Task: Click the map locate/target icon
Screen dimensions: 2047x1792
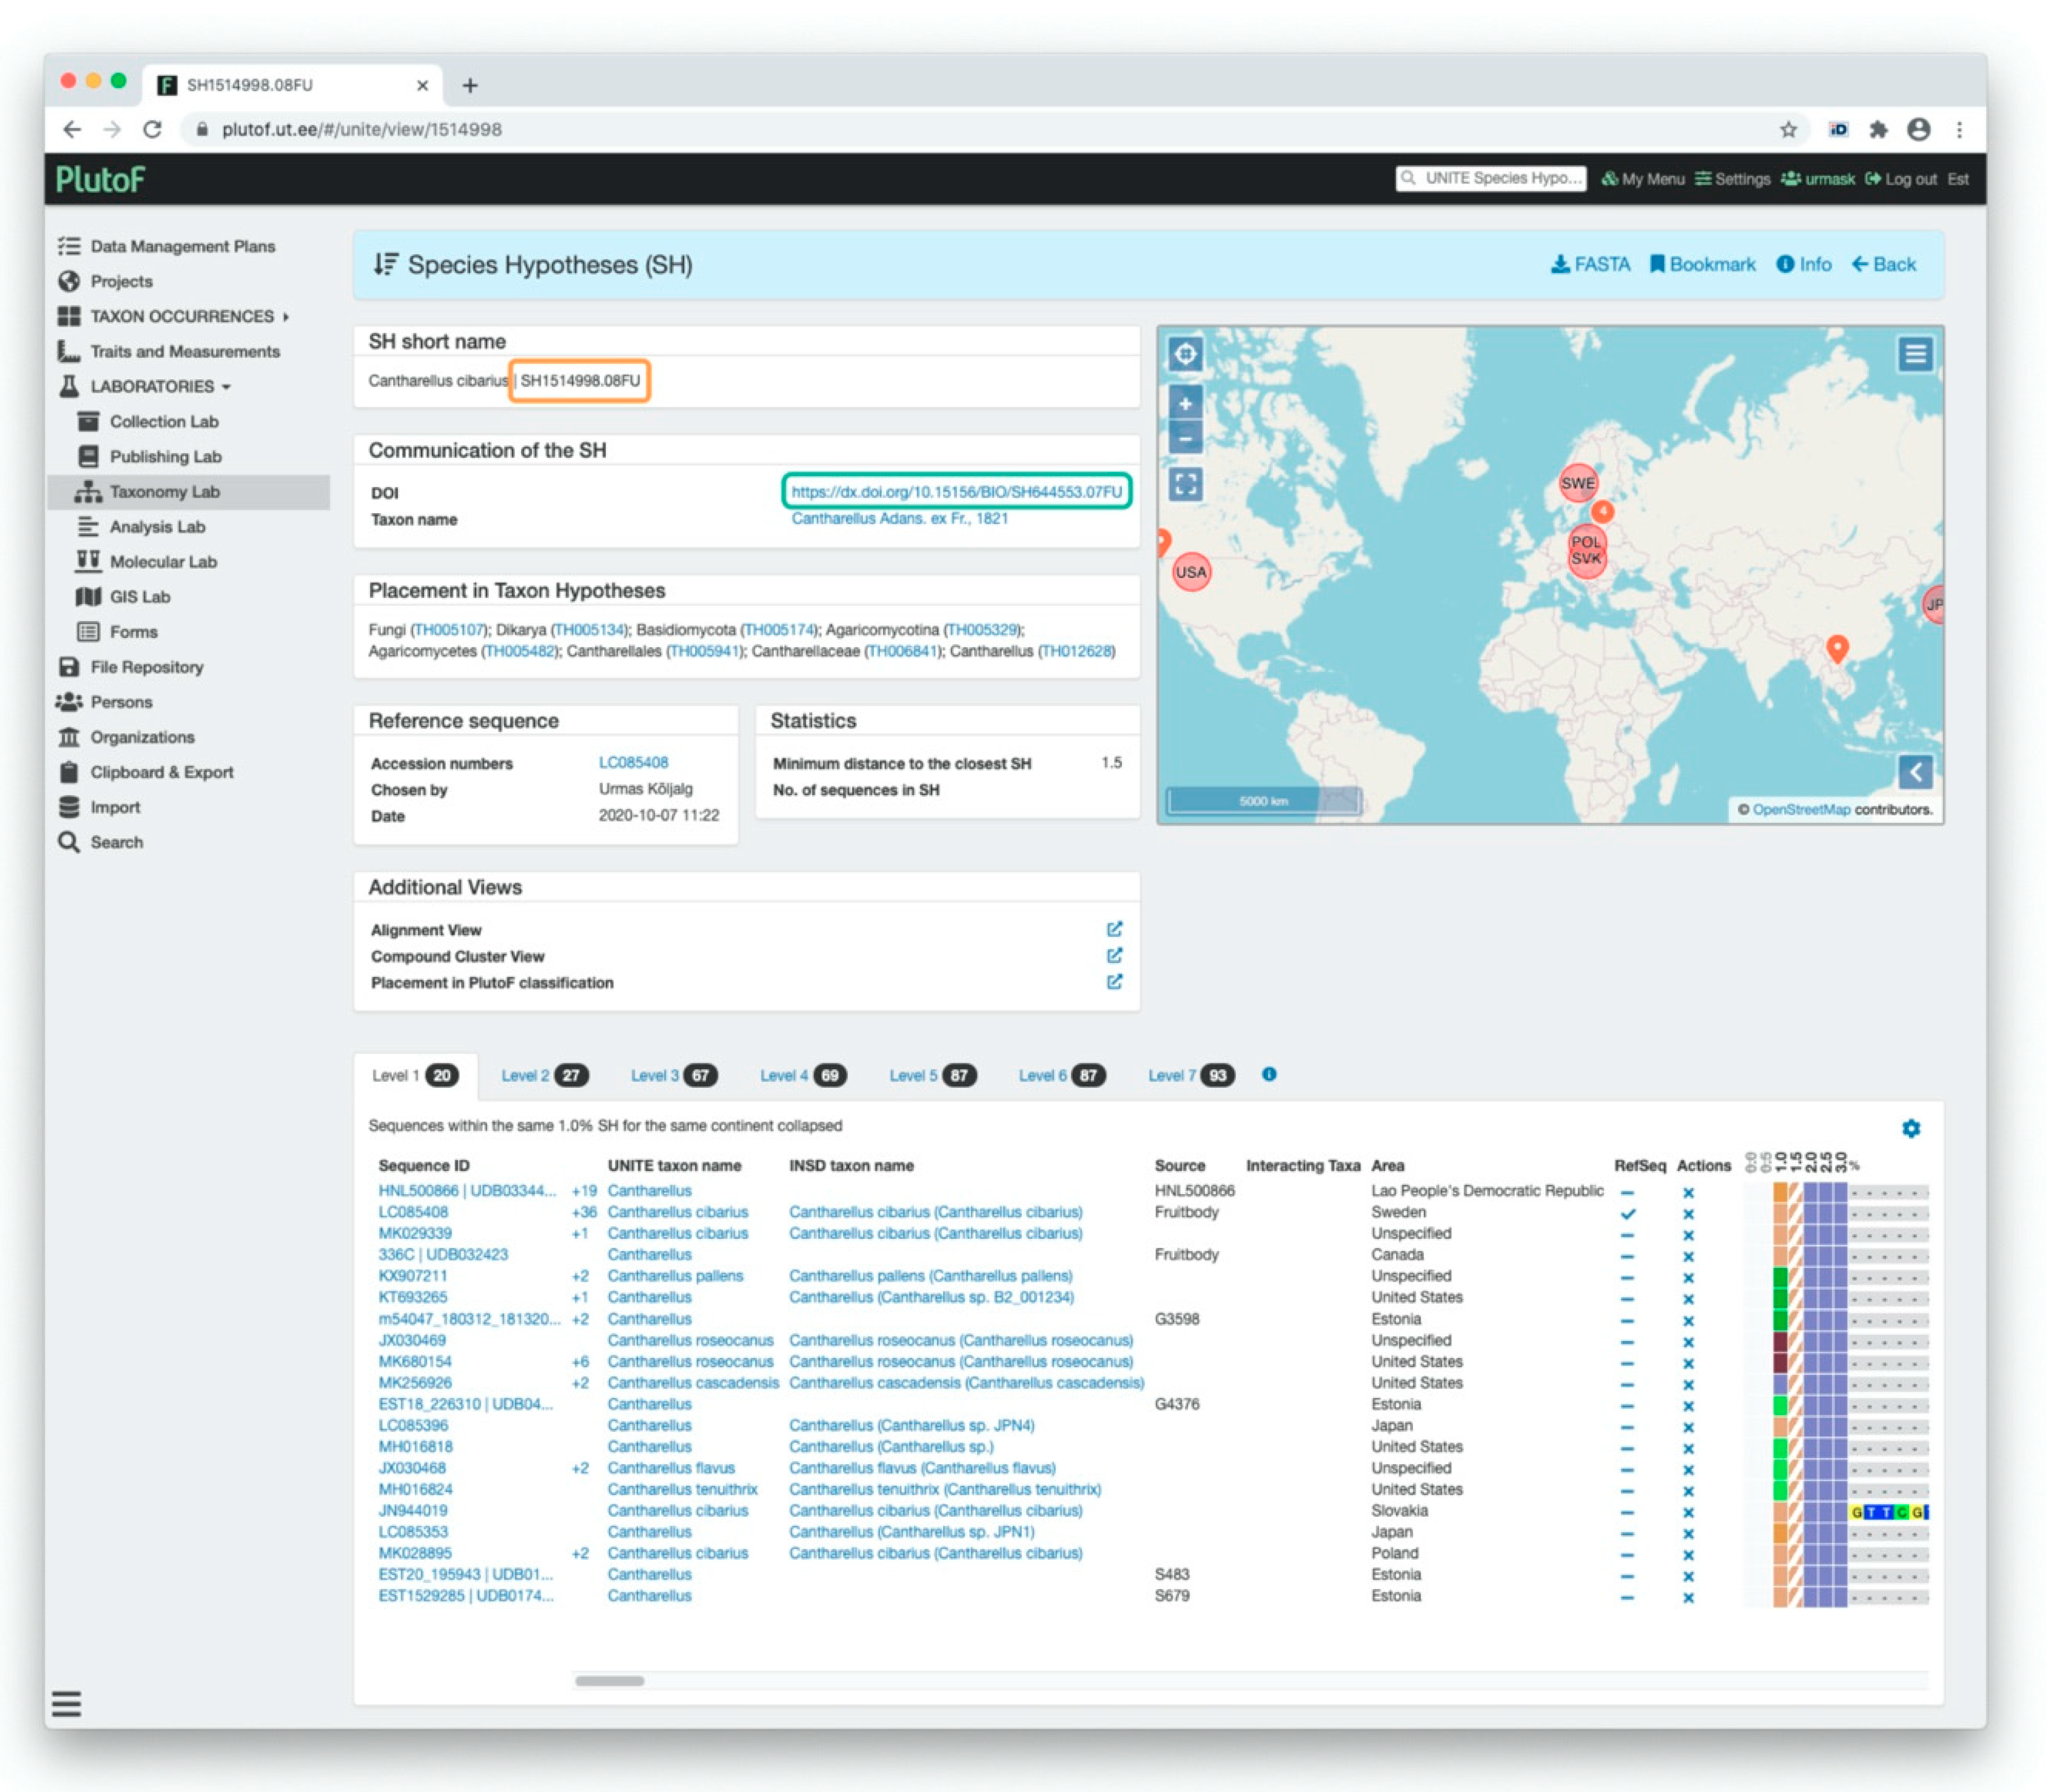Action: (1185, 353)
